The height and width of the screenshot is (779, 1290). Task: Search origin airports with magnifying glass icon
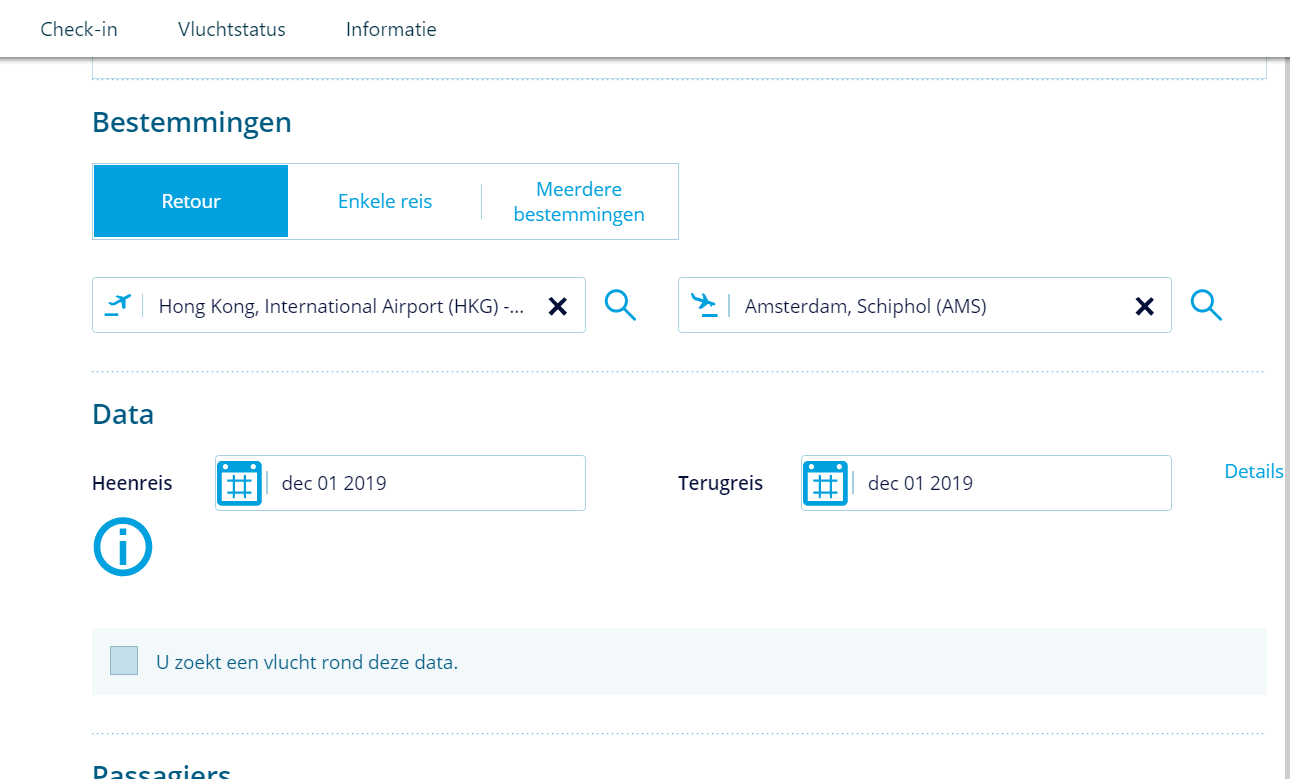click(621, 305)
